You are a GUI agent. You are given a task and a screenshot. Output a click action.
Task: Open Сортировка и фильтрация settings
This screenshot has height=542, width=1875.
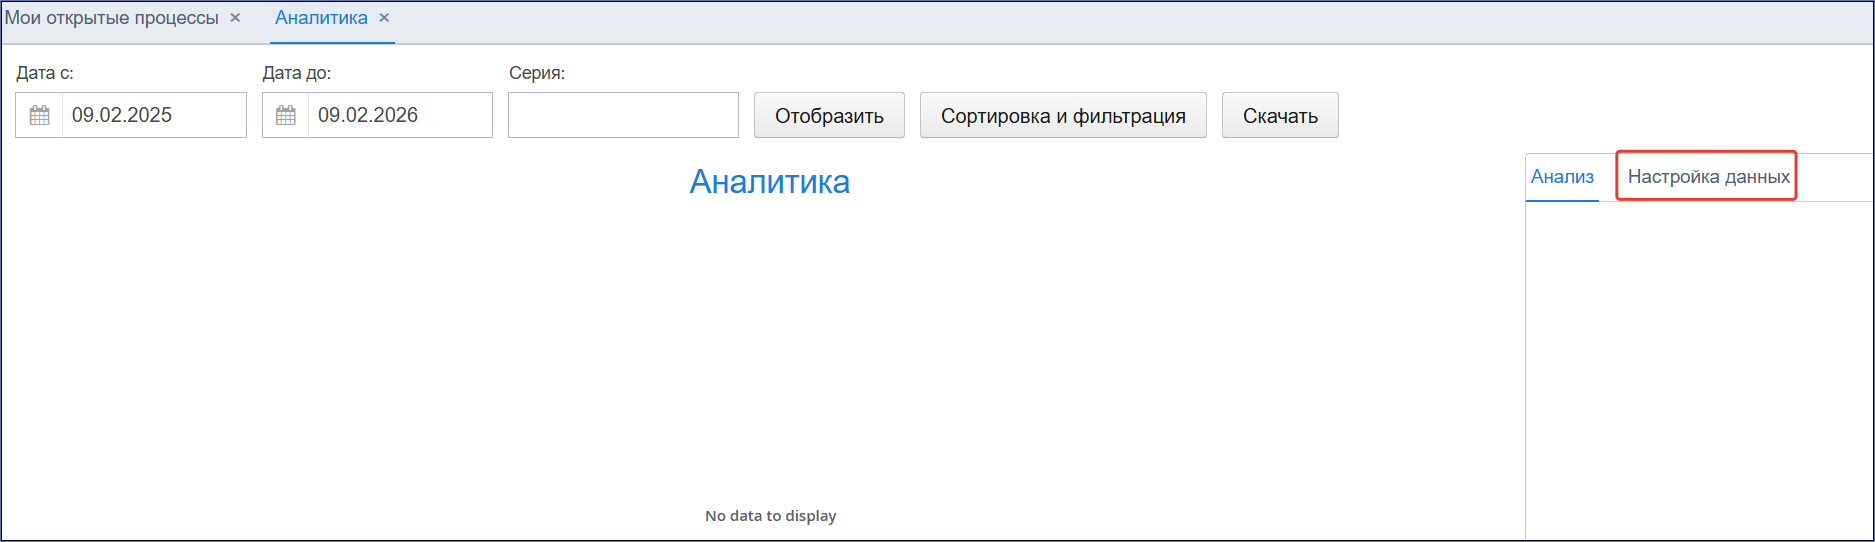coord(1063,115)
